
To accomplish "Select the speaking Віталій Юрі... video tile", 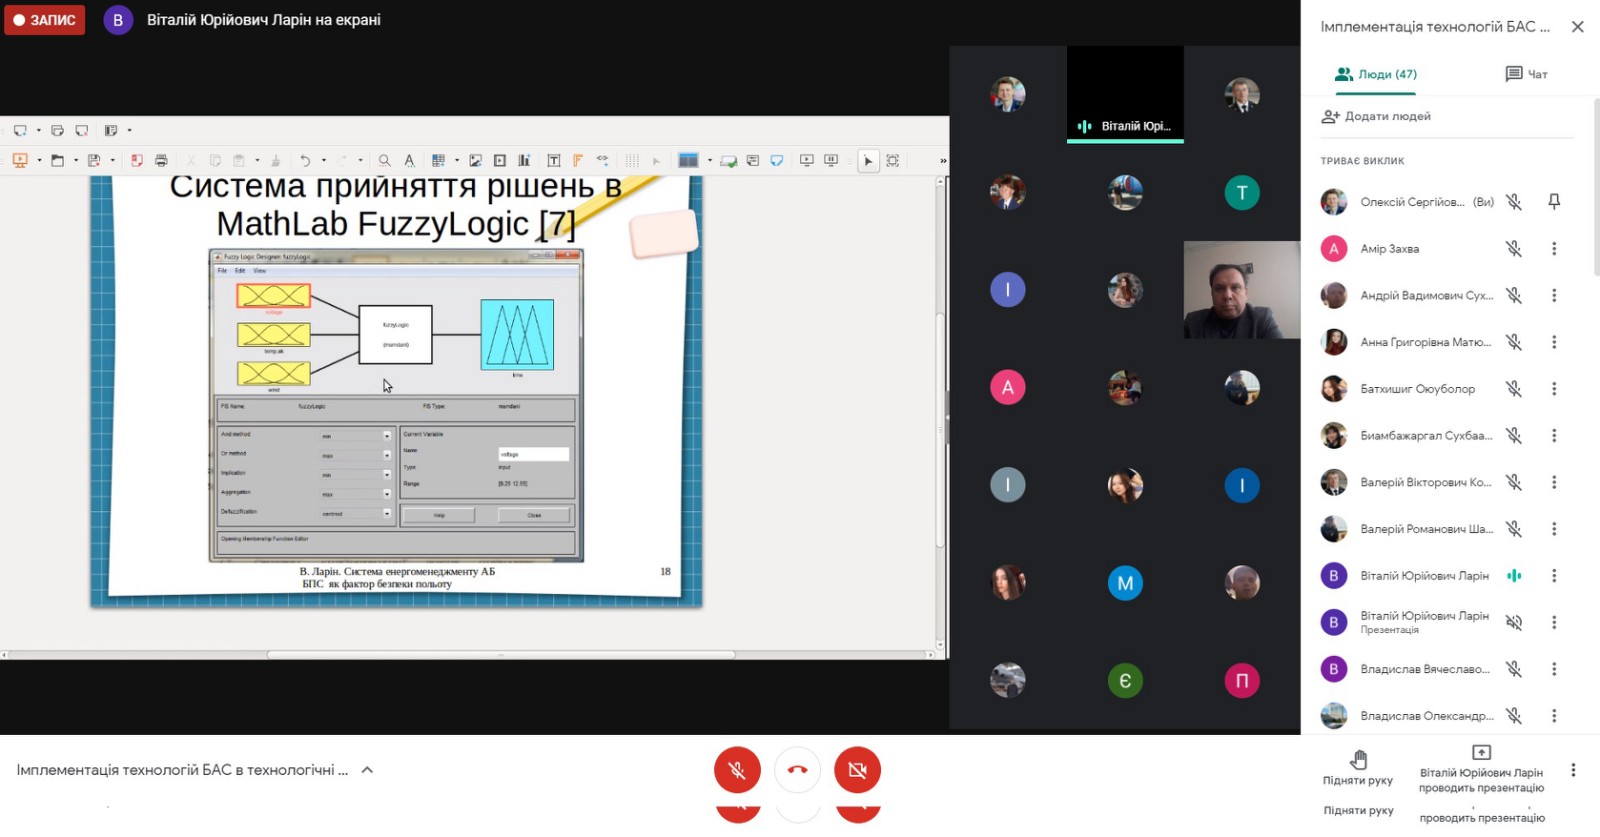I will coord(1125,95).
